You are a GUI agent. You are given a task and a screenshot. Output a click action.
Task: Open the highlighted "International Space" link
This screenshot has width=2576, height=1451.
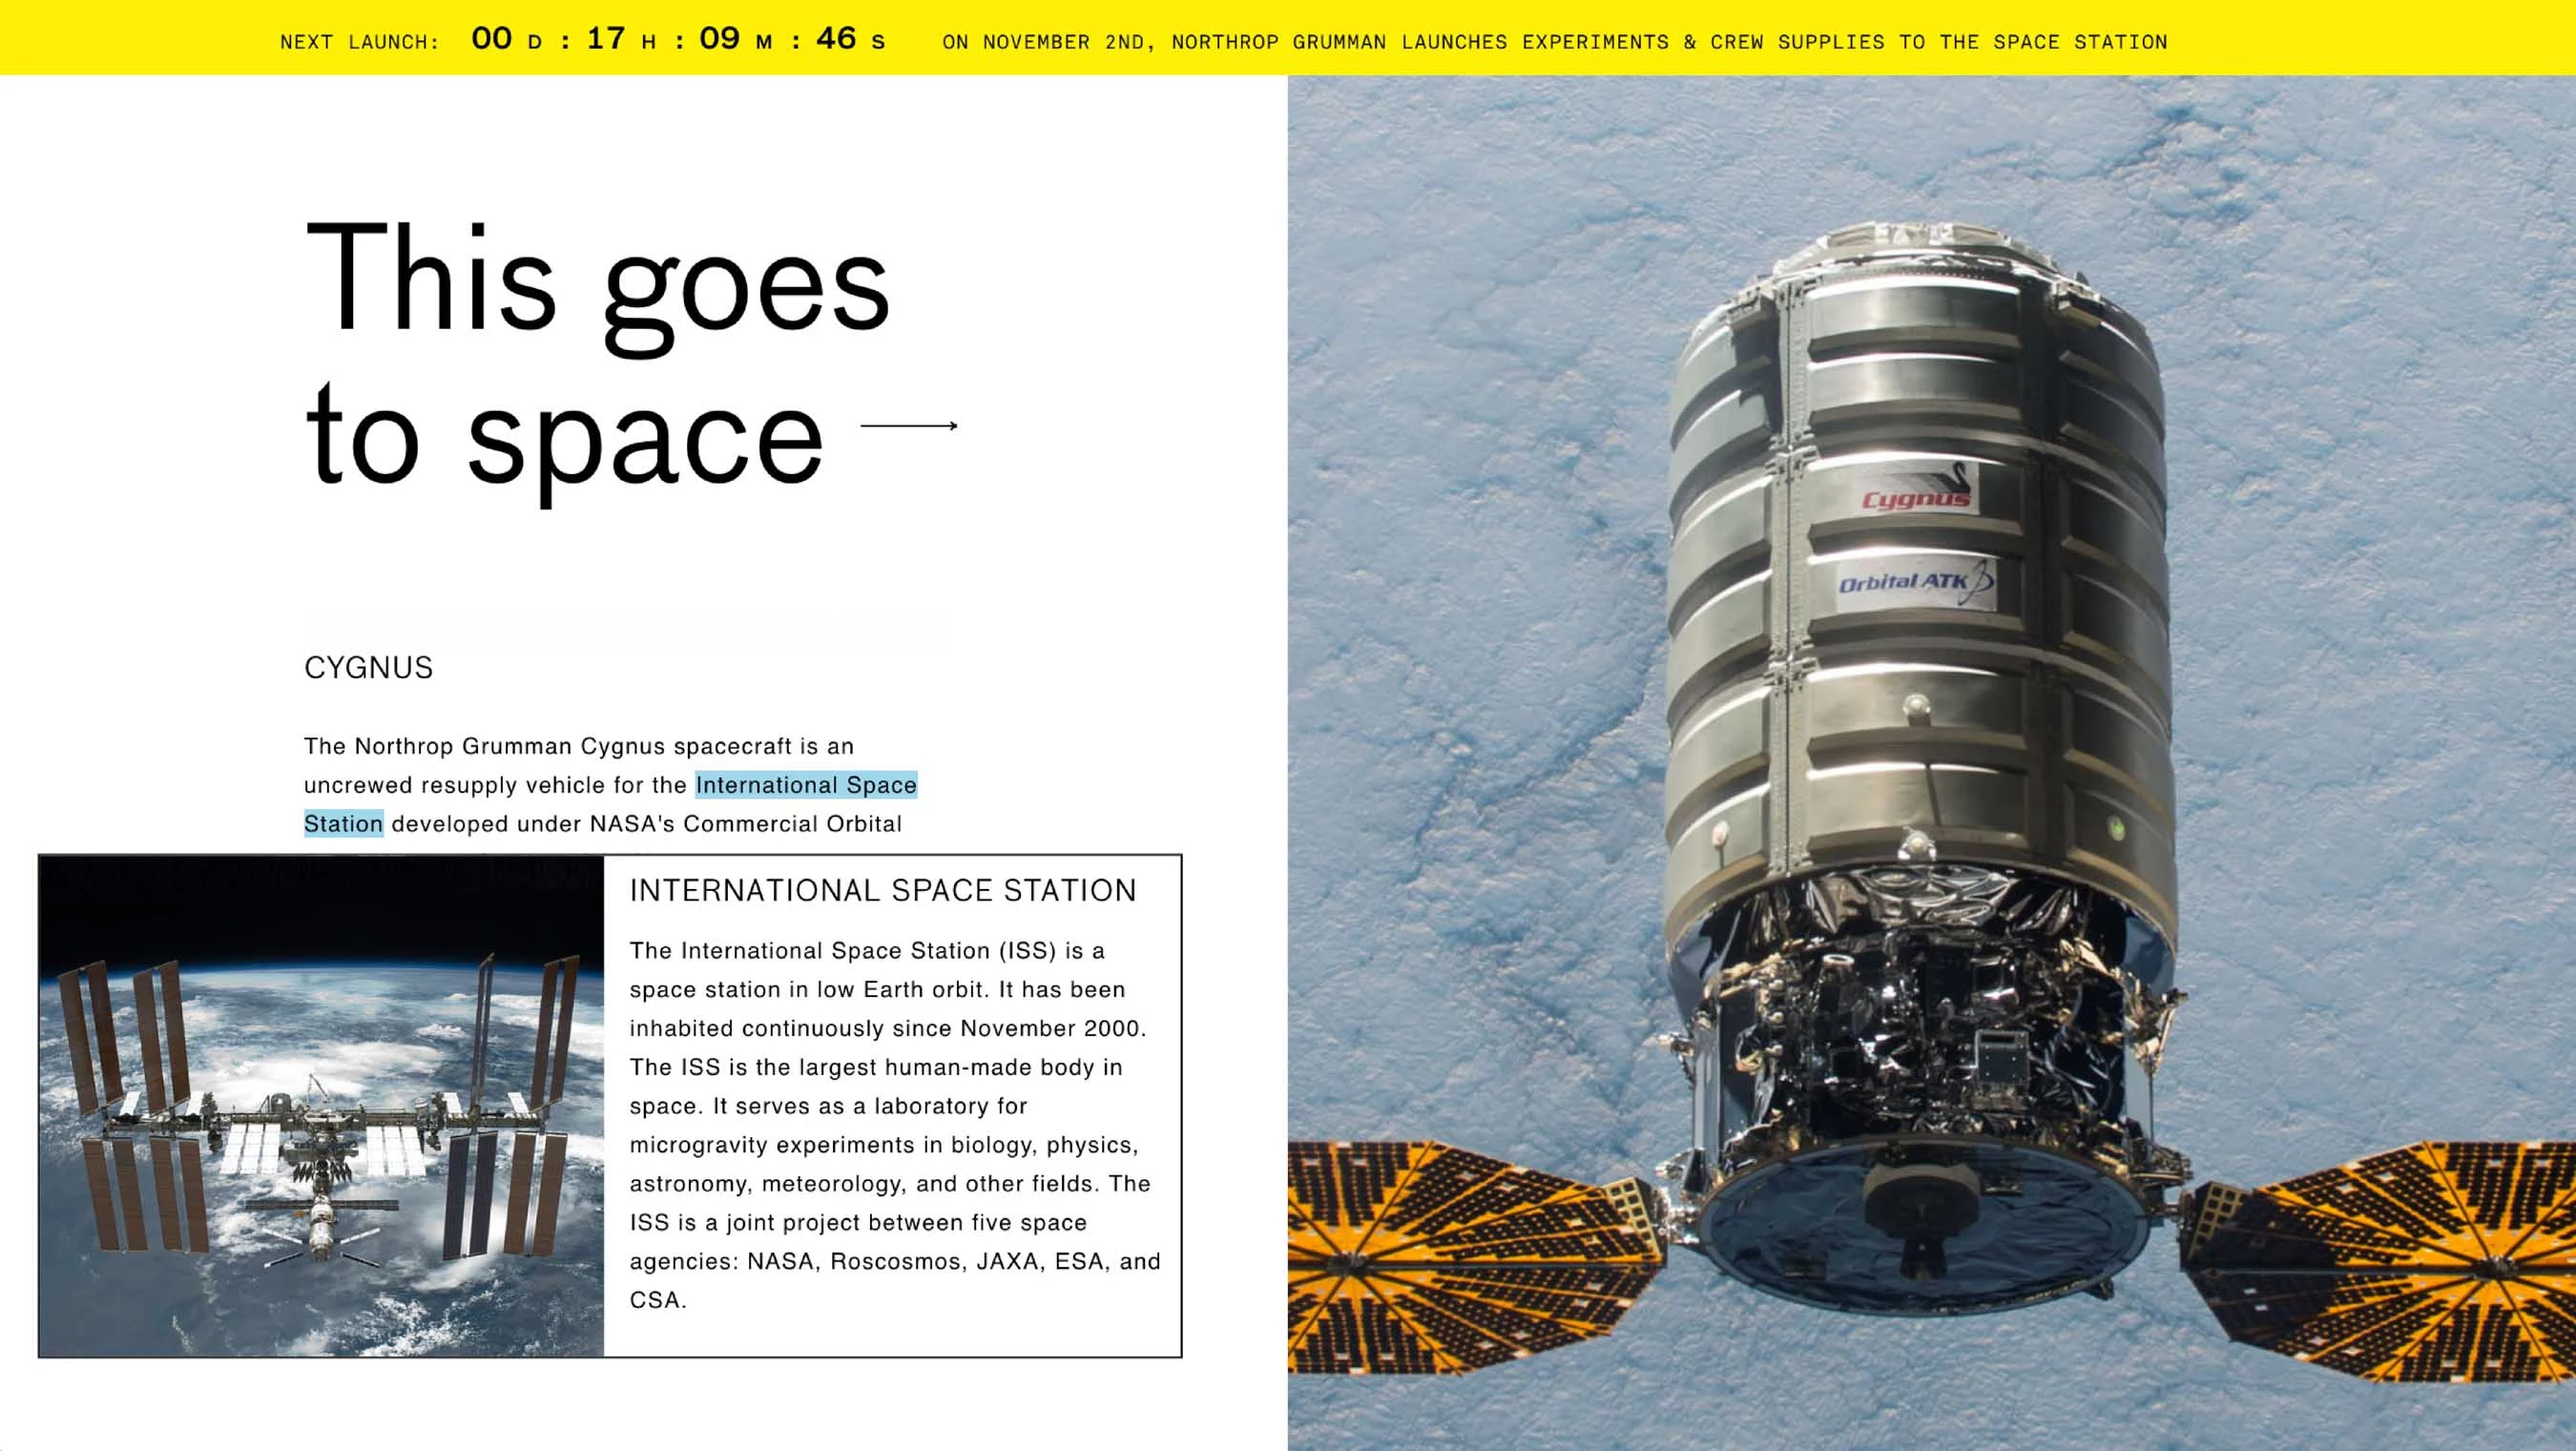click(x=806, y=785)
